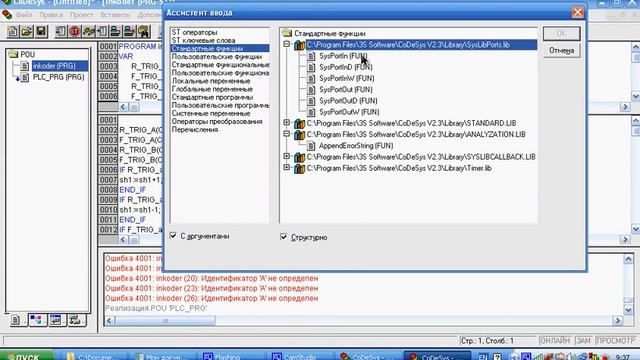Select SysPortInW (FUN) function

click(347, 78)
